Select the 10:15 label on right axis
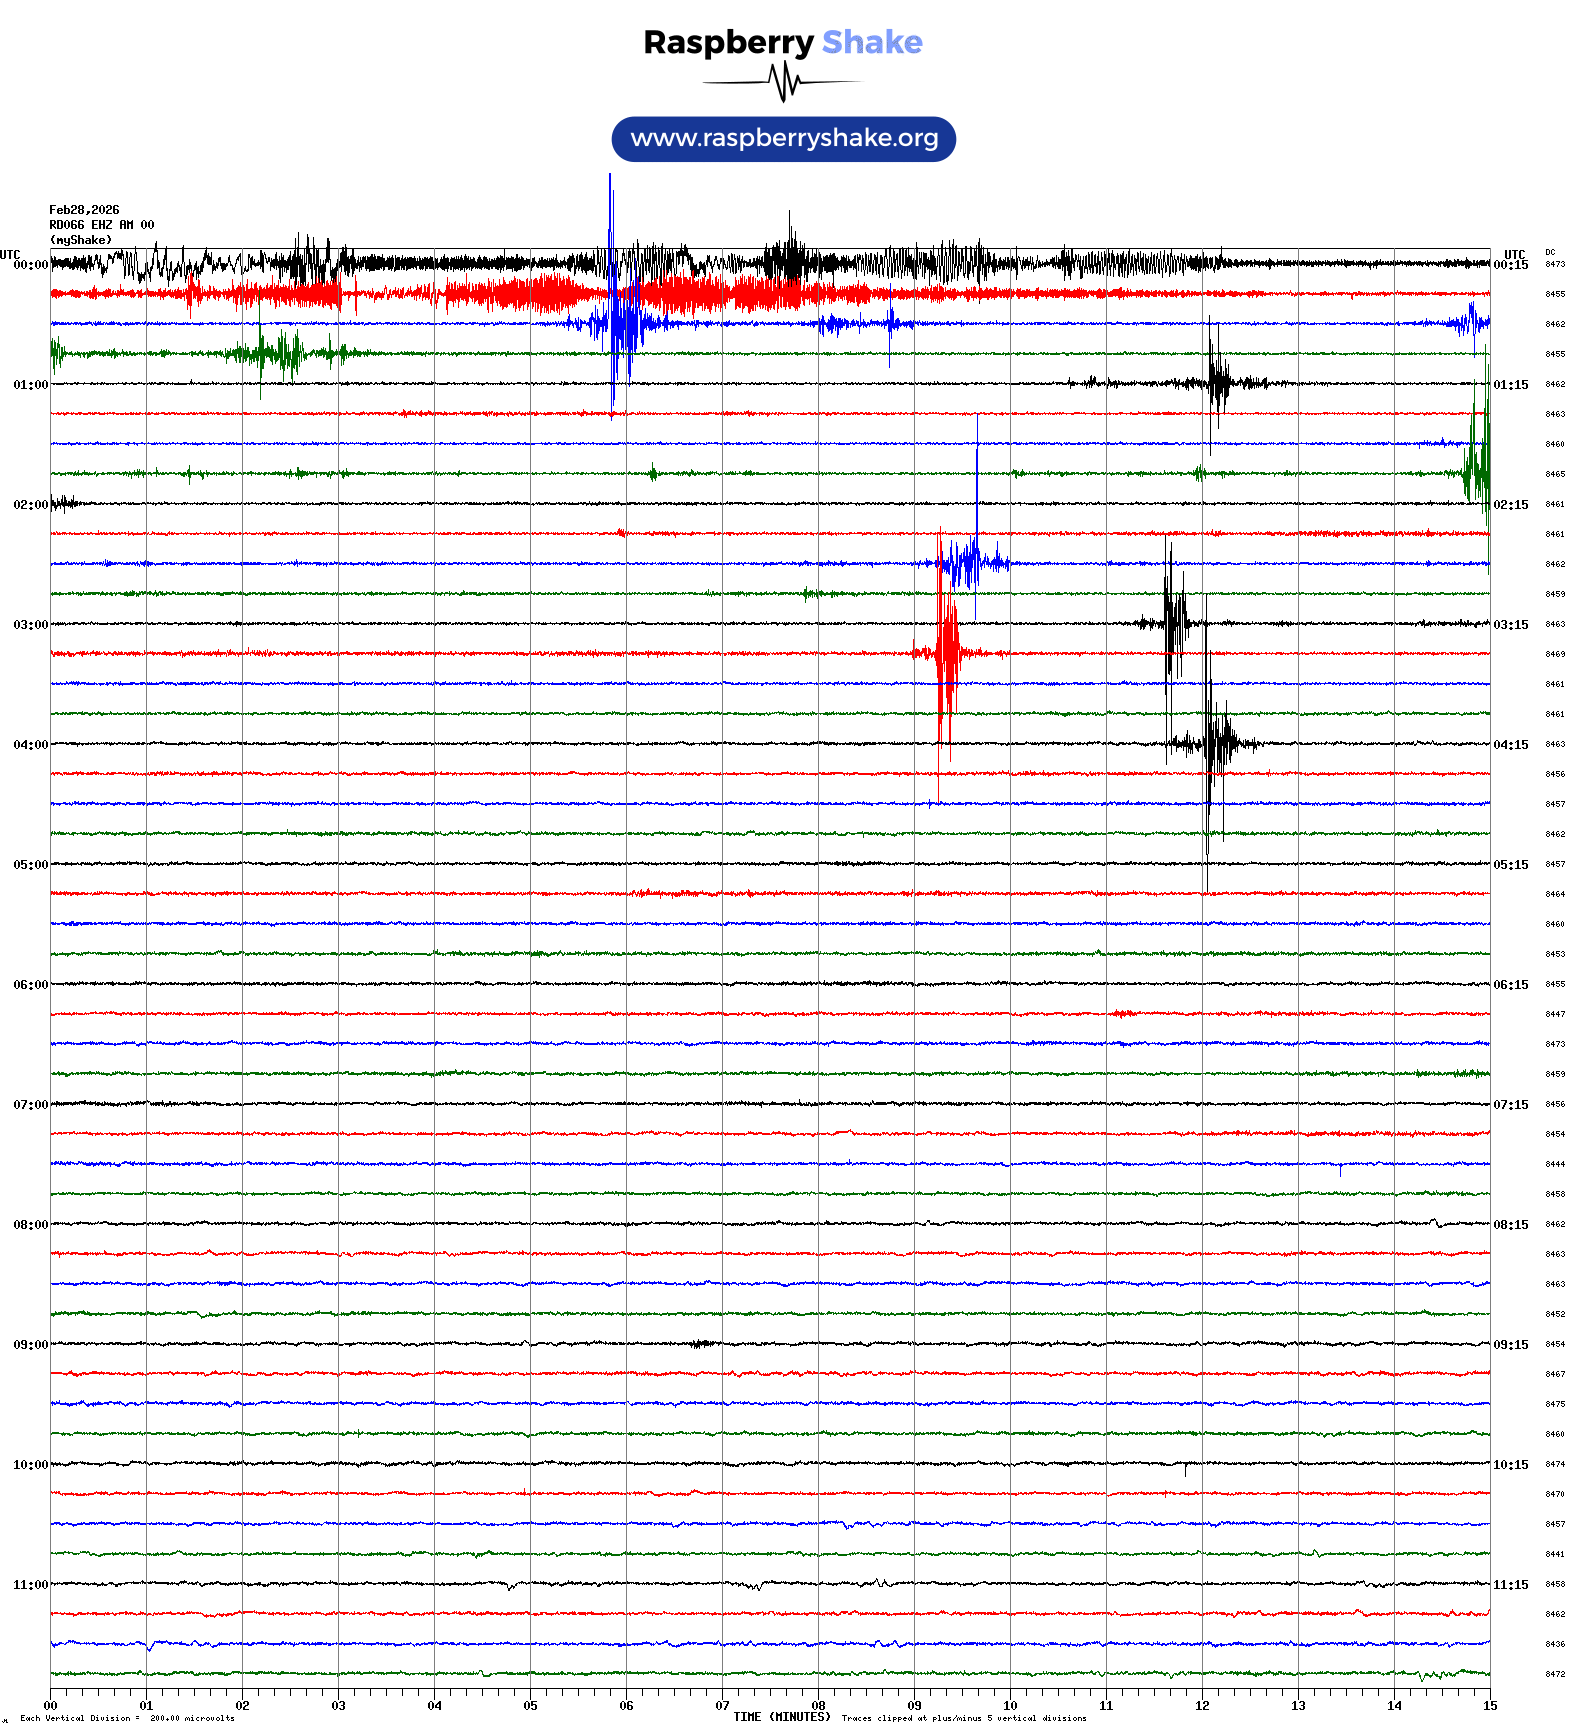This screenshot has height=1732, width=1570. (x=1510, y=1465)
